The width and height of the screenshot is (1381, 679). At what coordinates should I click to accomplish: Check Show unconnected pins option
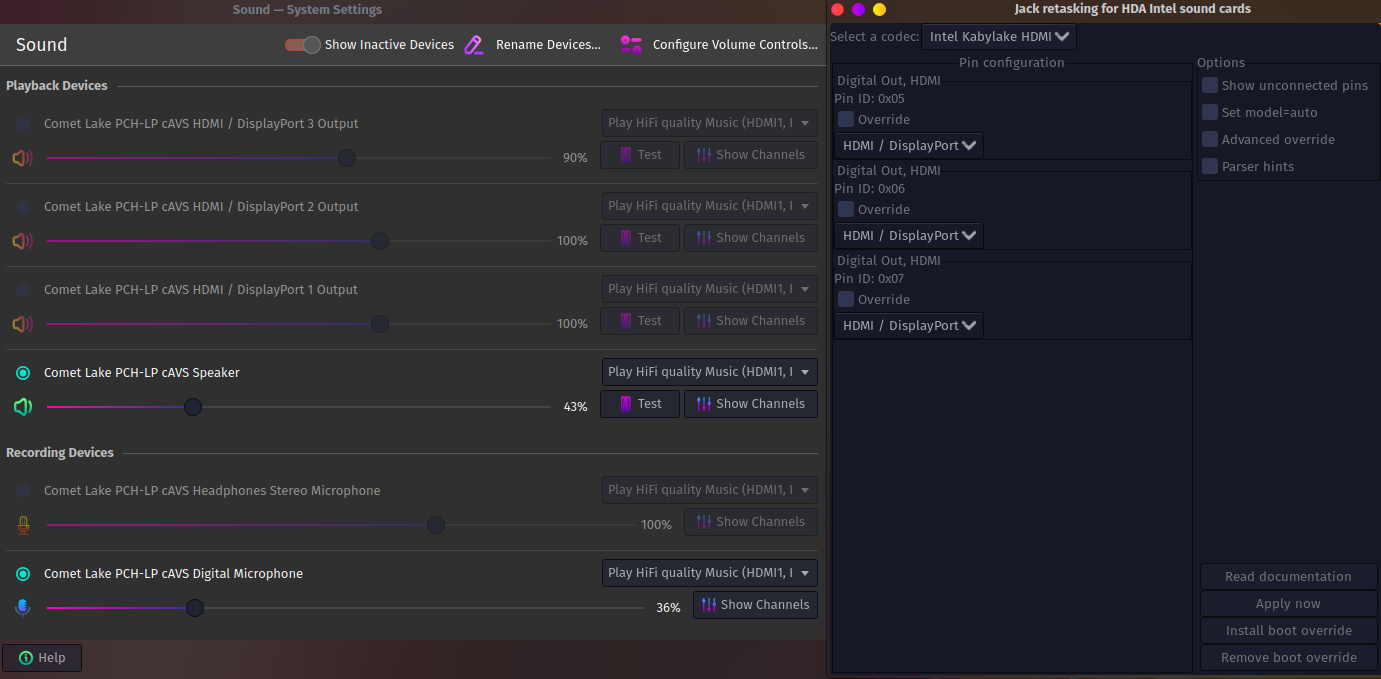point(1210,85)
